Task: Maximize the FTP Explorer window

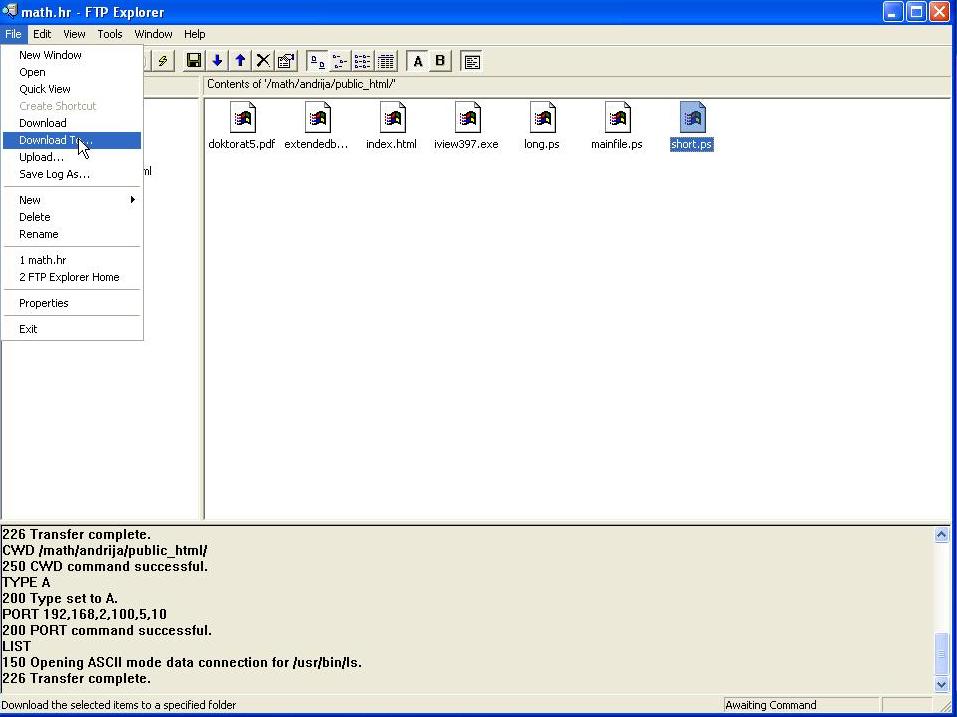Action: [x=916, y=12]
